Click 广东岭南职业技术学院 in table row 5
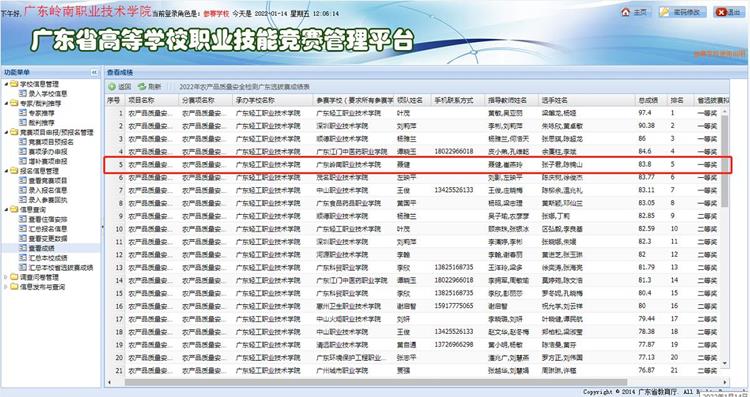The image size is (750, 397). [349, 165]
